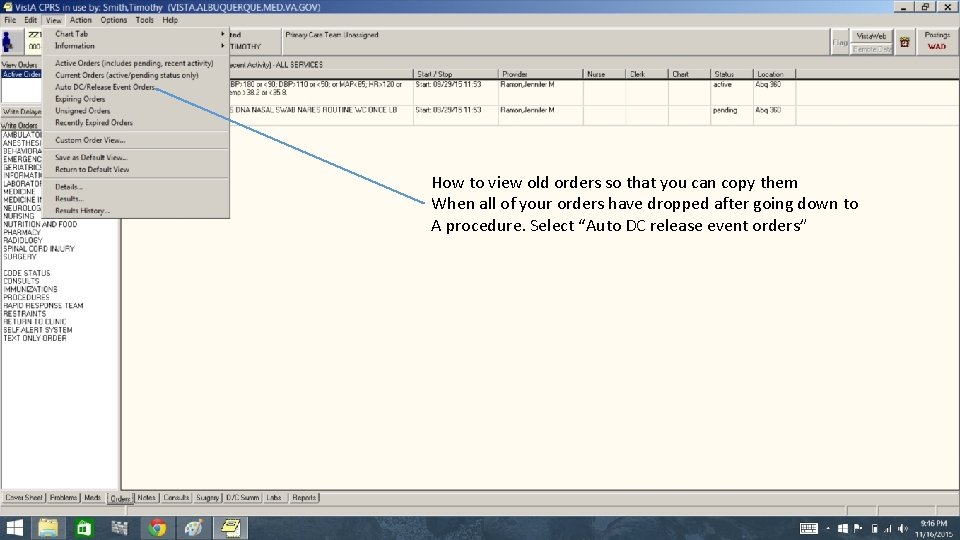Launch Windows Store from taskbar
Viewport: 960px width, 540px height.
(84, 528)
